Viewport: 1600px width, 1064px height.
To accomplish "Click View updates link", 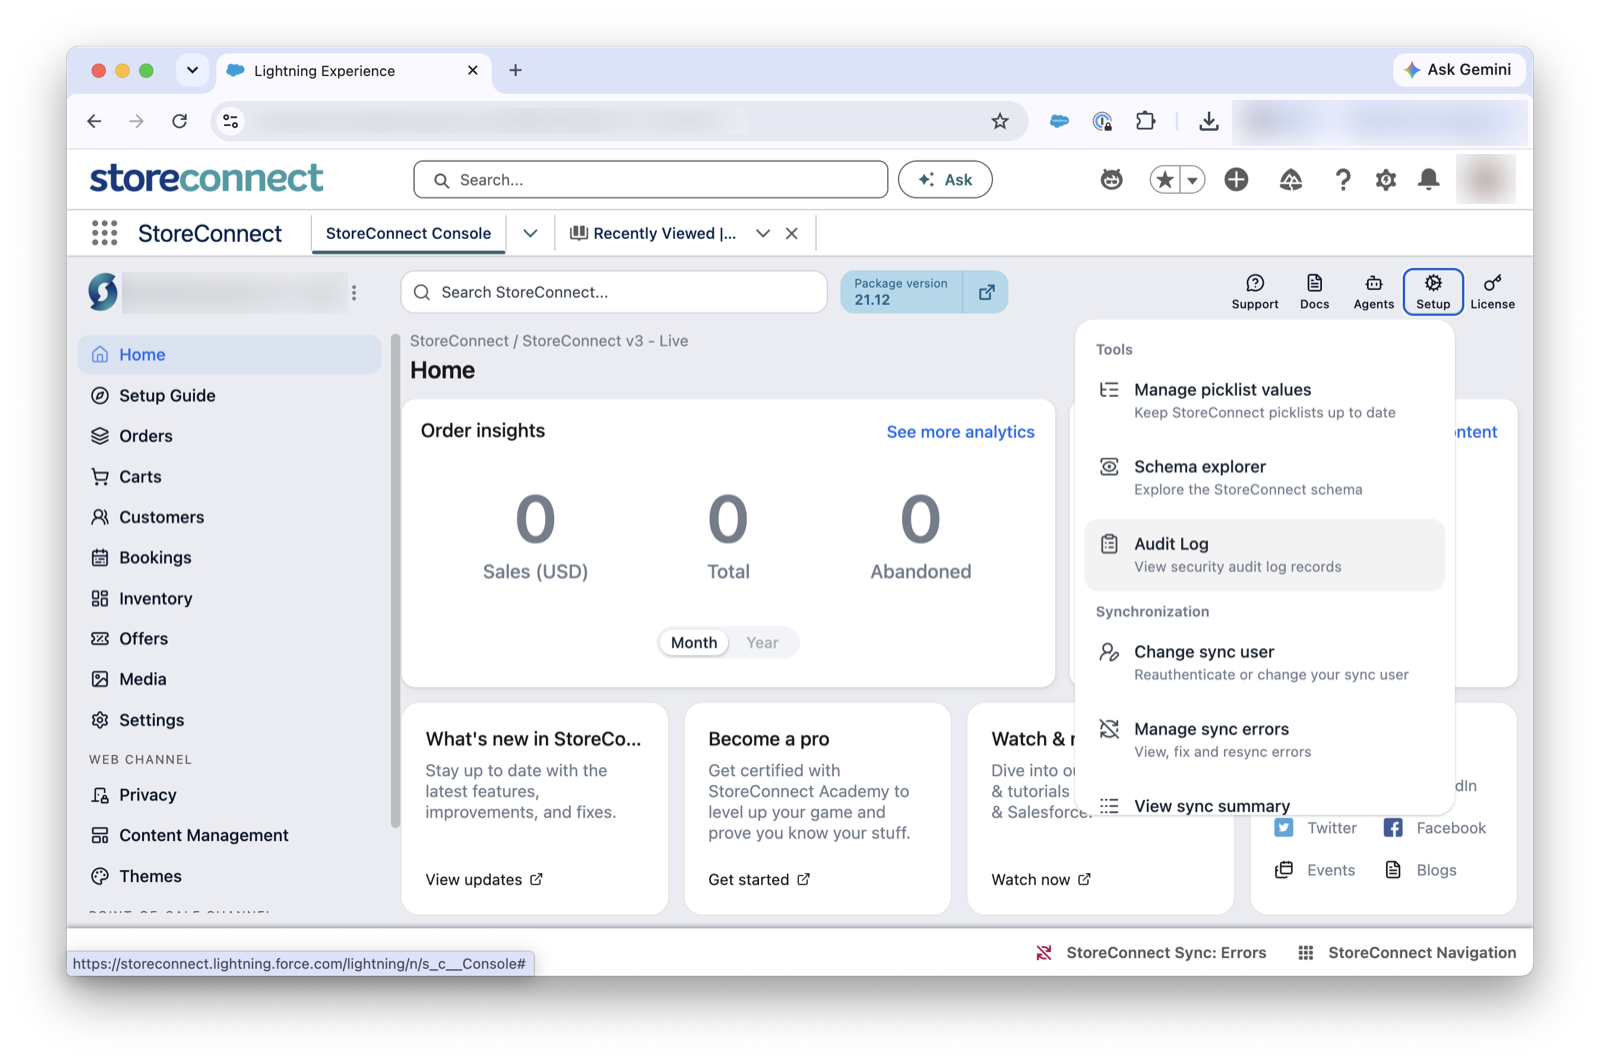I will pos(484,879).
